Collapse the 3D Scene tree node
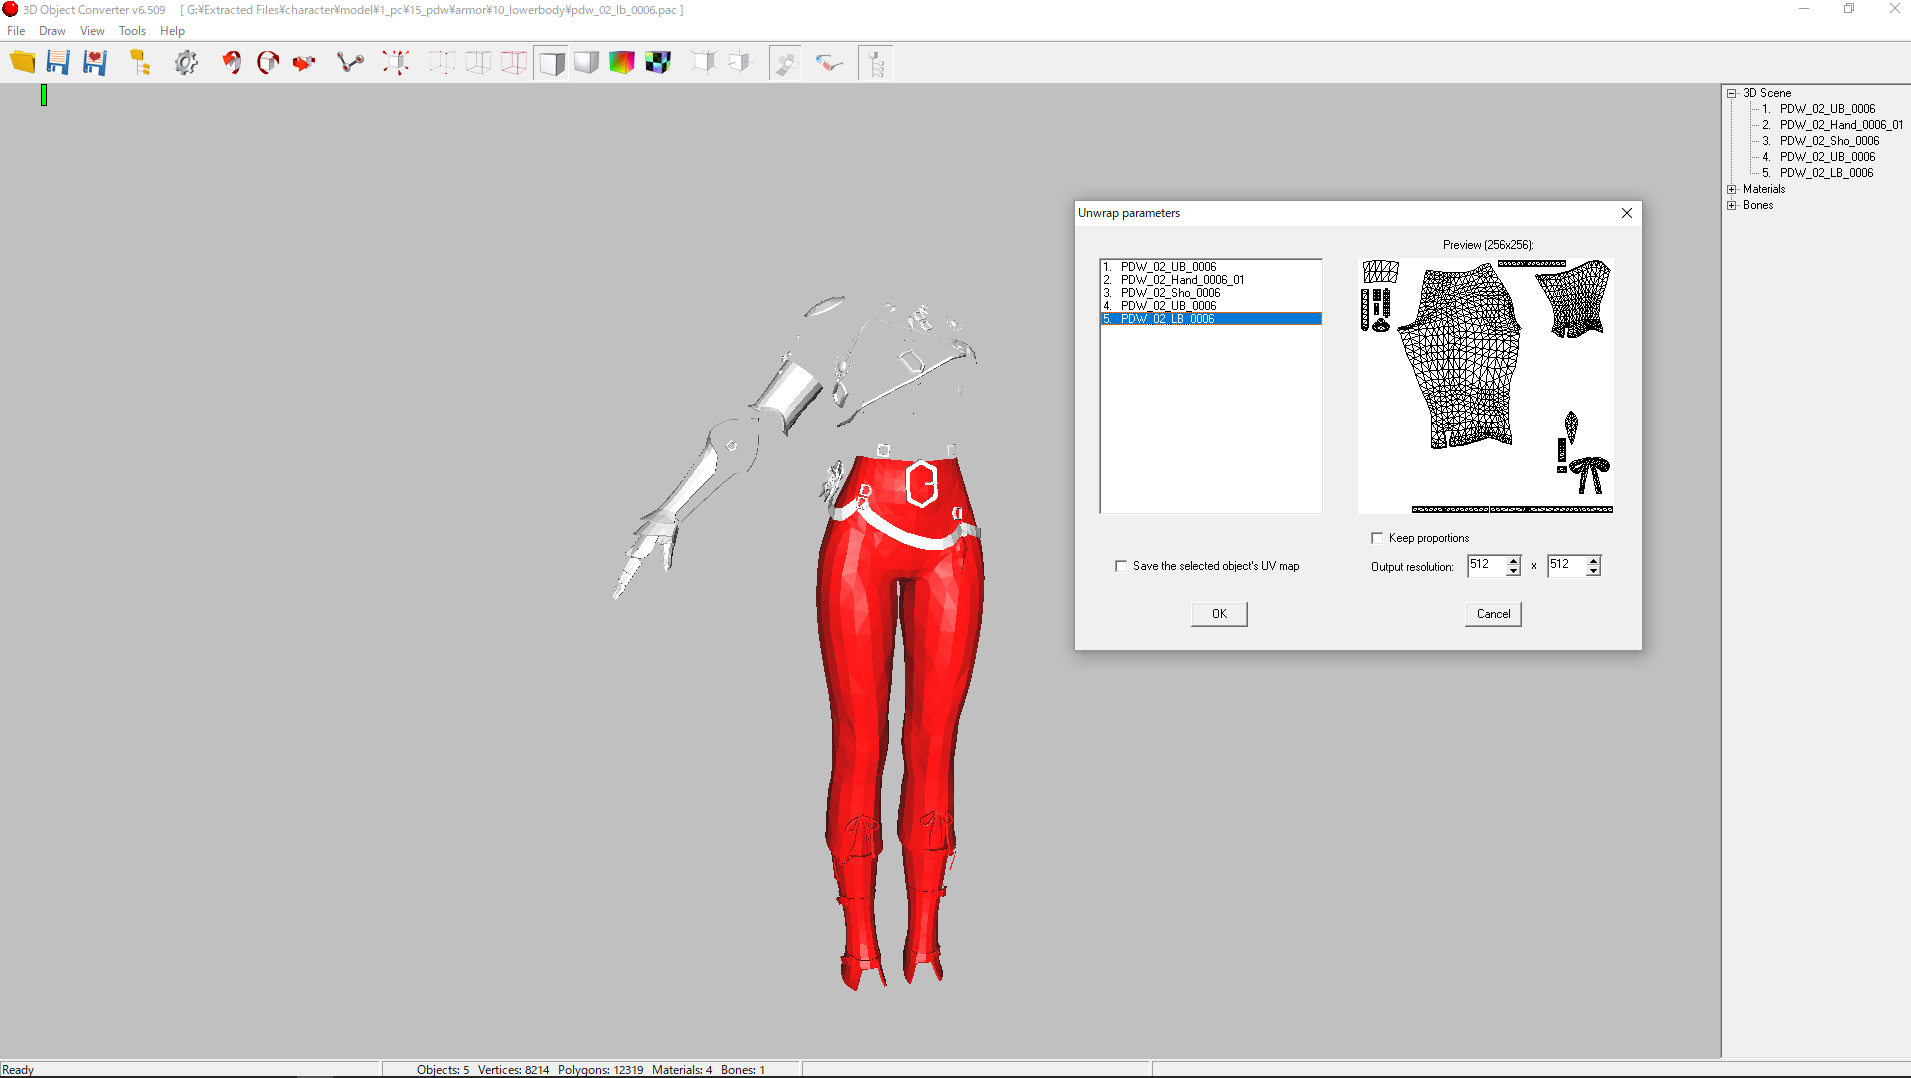The width and height of the screenshot is (1911, 1078). 1732,93
